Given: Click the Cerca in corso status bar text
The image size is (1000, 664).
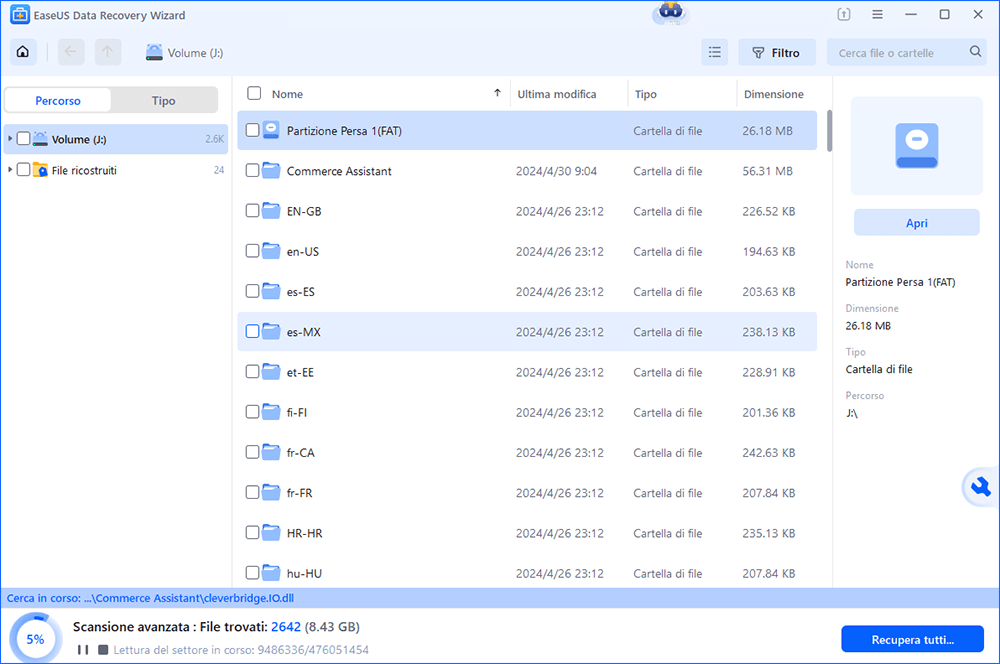Looking at the screenshot, I should click(x=151, y=598).
